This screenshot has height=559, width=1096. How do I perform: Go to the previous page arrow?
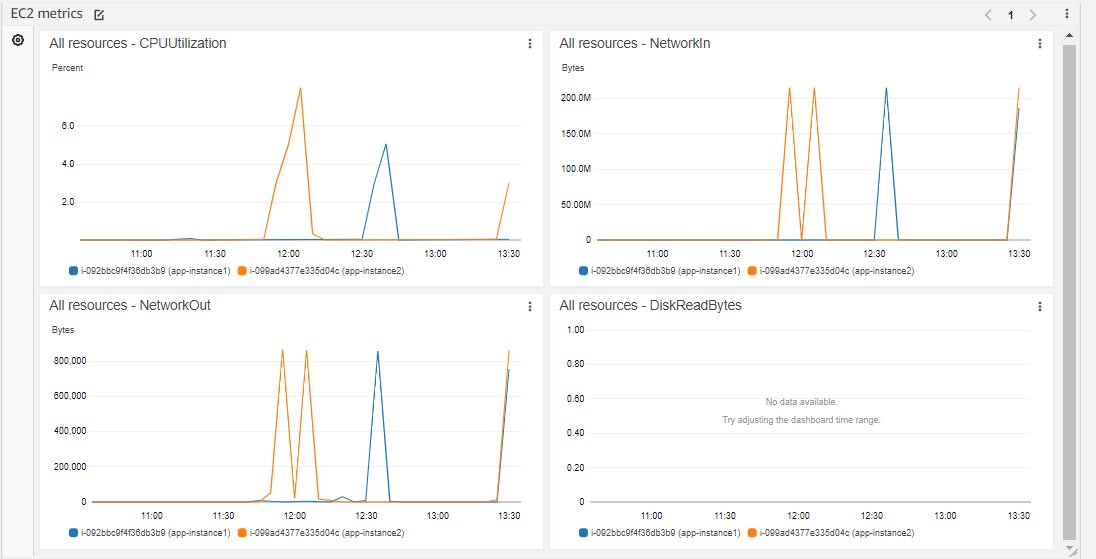tap(988, 15)
